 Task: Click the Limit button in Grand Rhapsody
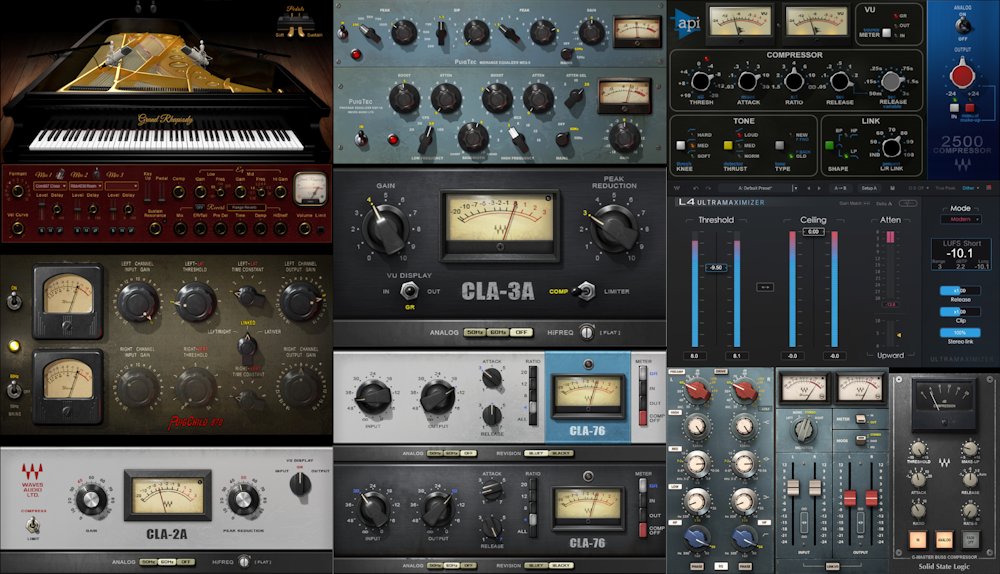pyautogui.click(x=321, y=230)
